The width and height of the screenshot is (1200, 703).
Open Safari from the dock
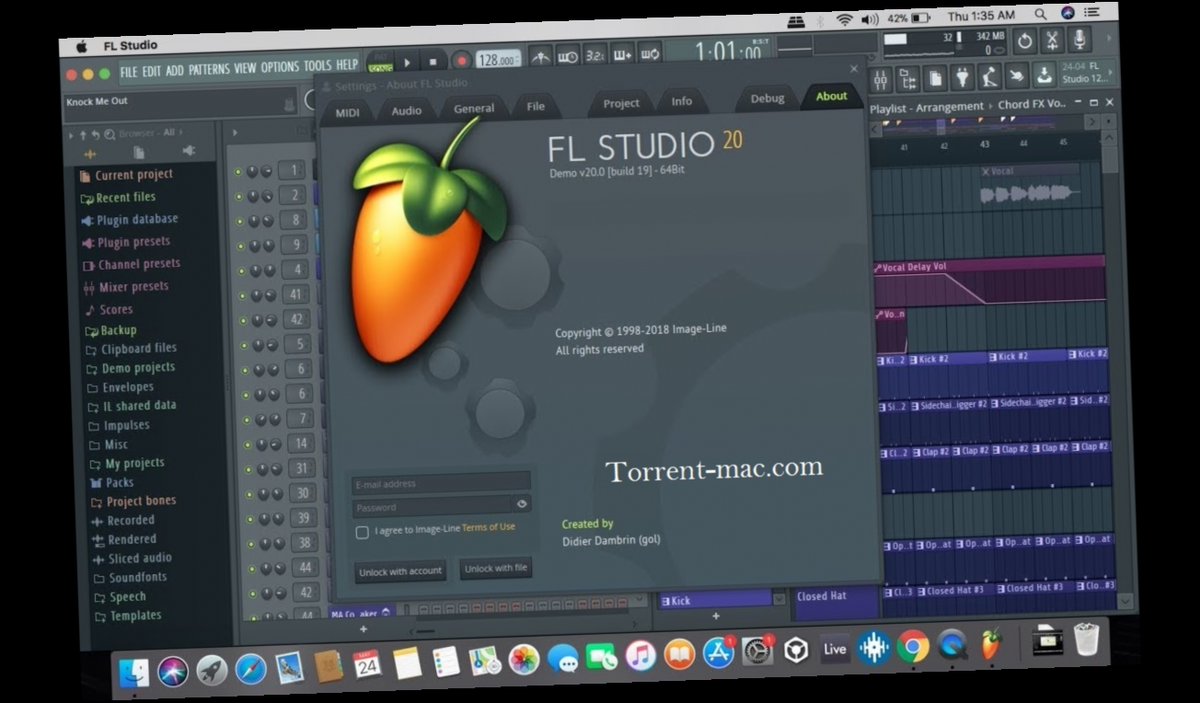coord(250,667)
